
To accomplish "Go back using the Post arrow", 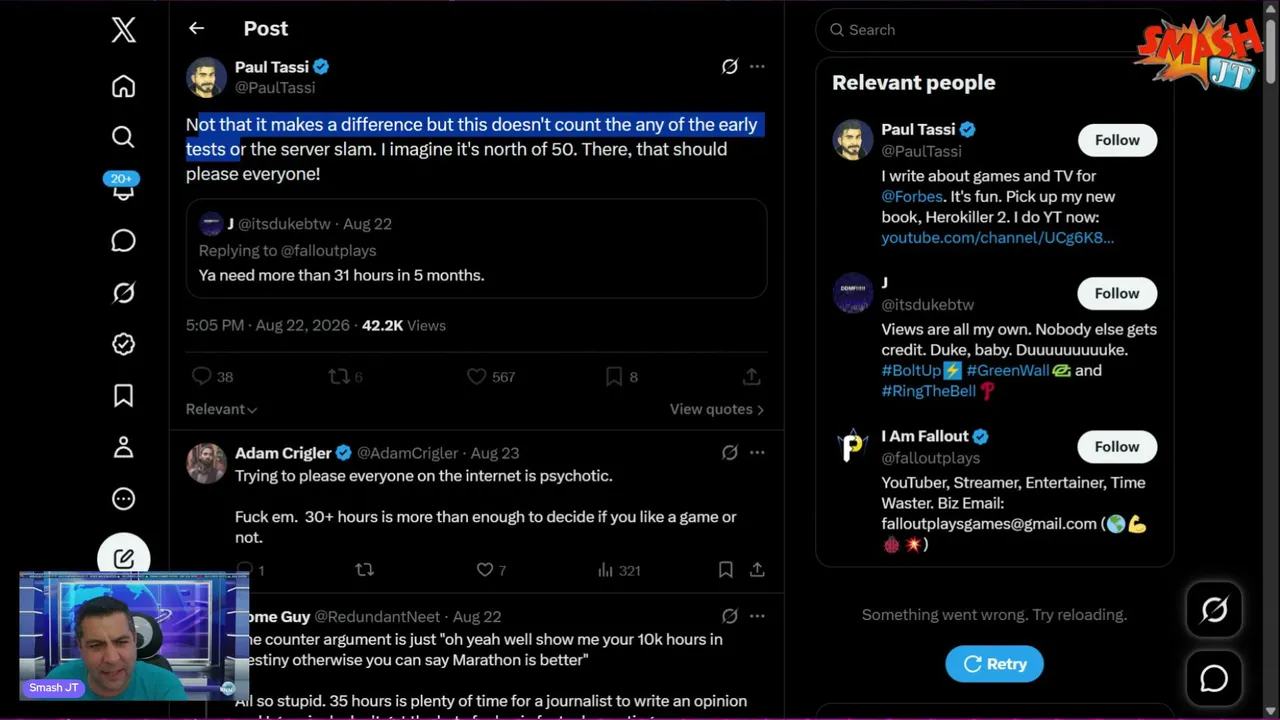I will [x=196, y=29].
